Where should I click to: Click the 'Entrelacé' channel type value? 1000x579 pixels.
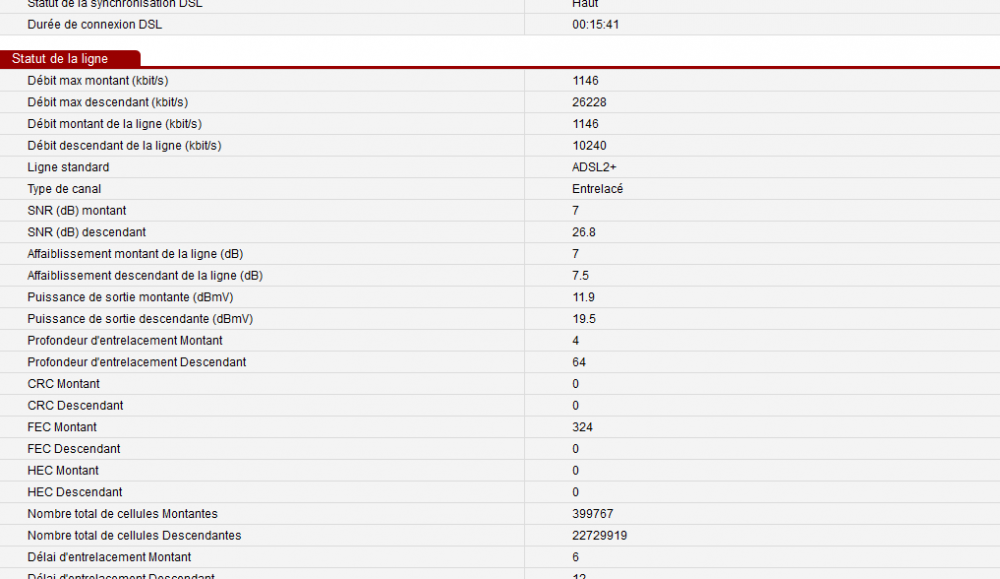[597, 189]
